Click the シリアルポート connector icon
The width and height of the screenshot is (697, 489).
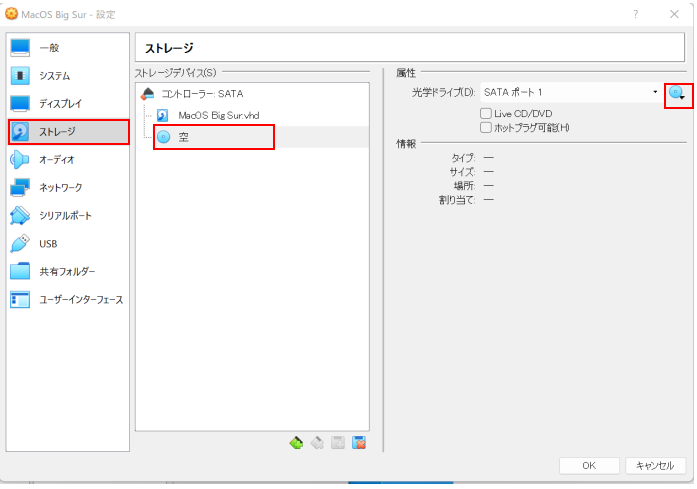pyautogui.click(x=20, y=216)
